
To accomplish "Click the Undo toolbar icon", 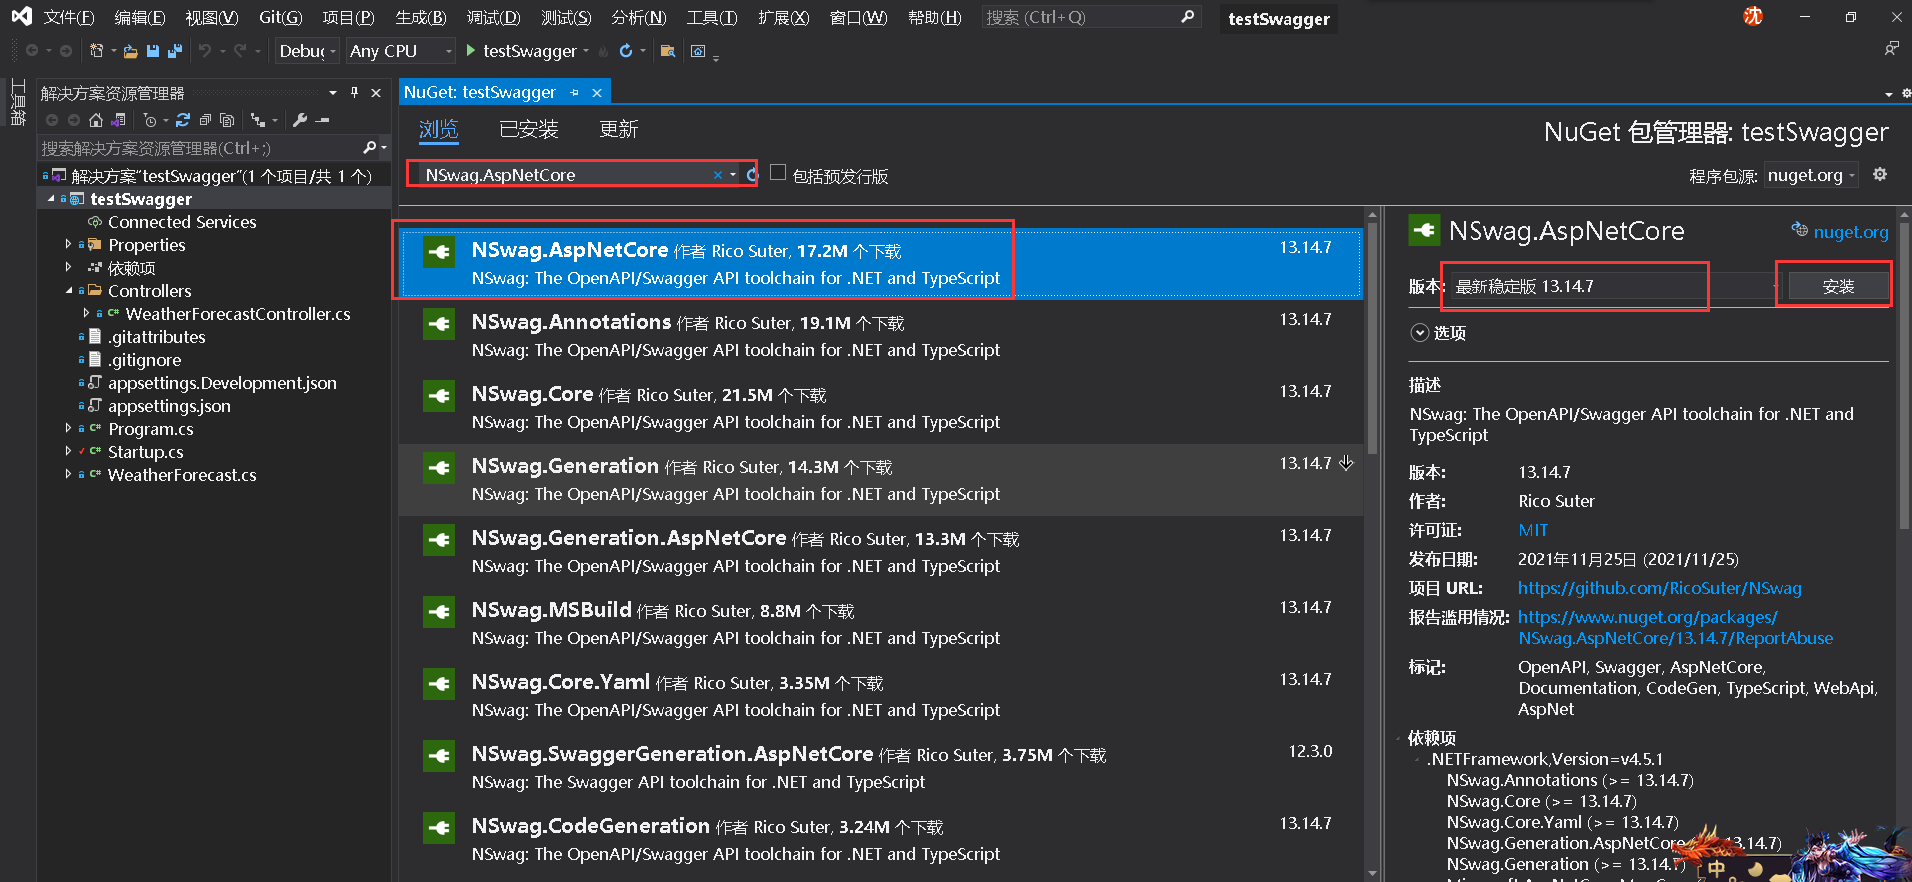I will [x=204, y=51].
